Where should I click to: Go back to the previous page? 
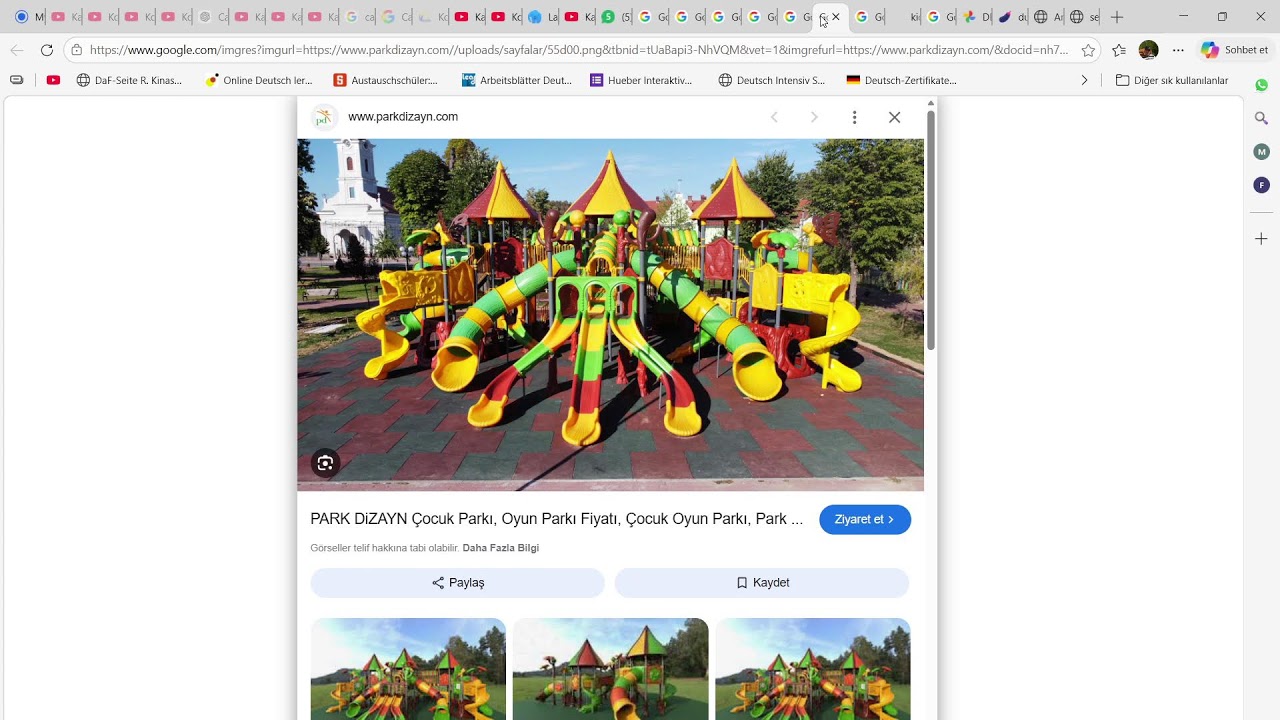pos(17,50)
